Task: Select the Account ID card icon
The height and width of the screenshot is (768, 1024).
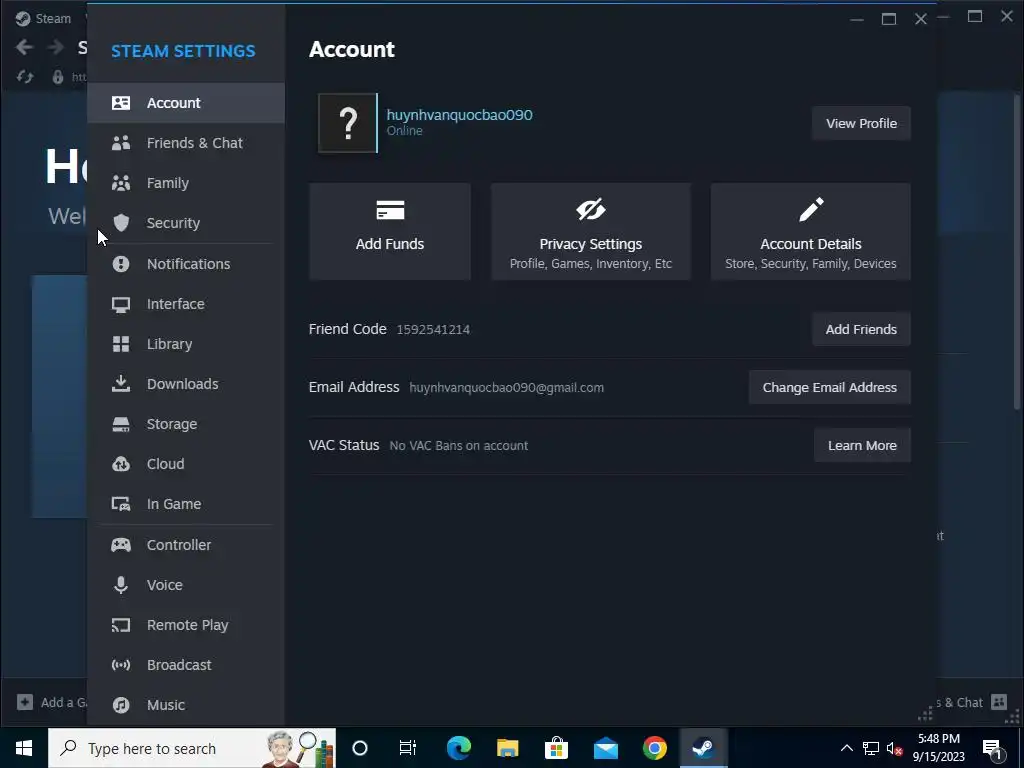Action: coord(121,103)
